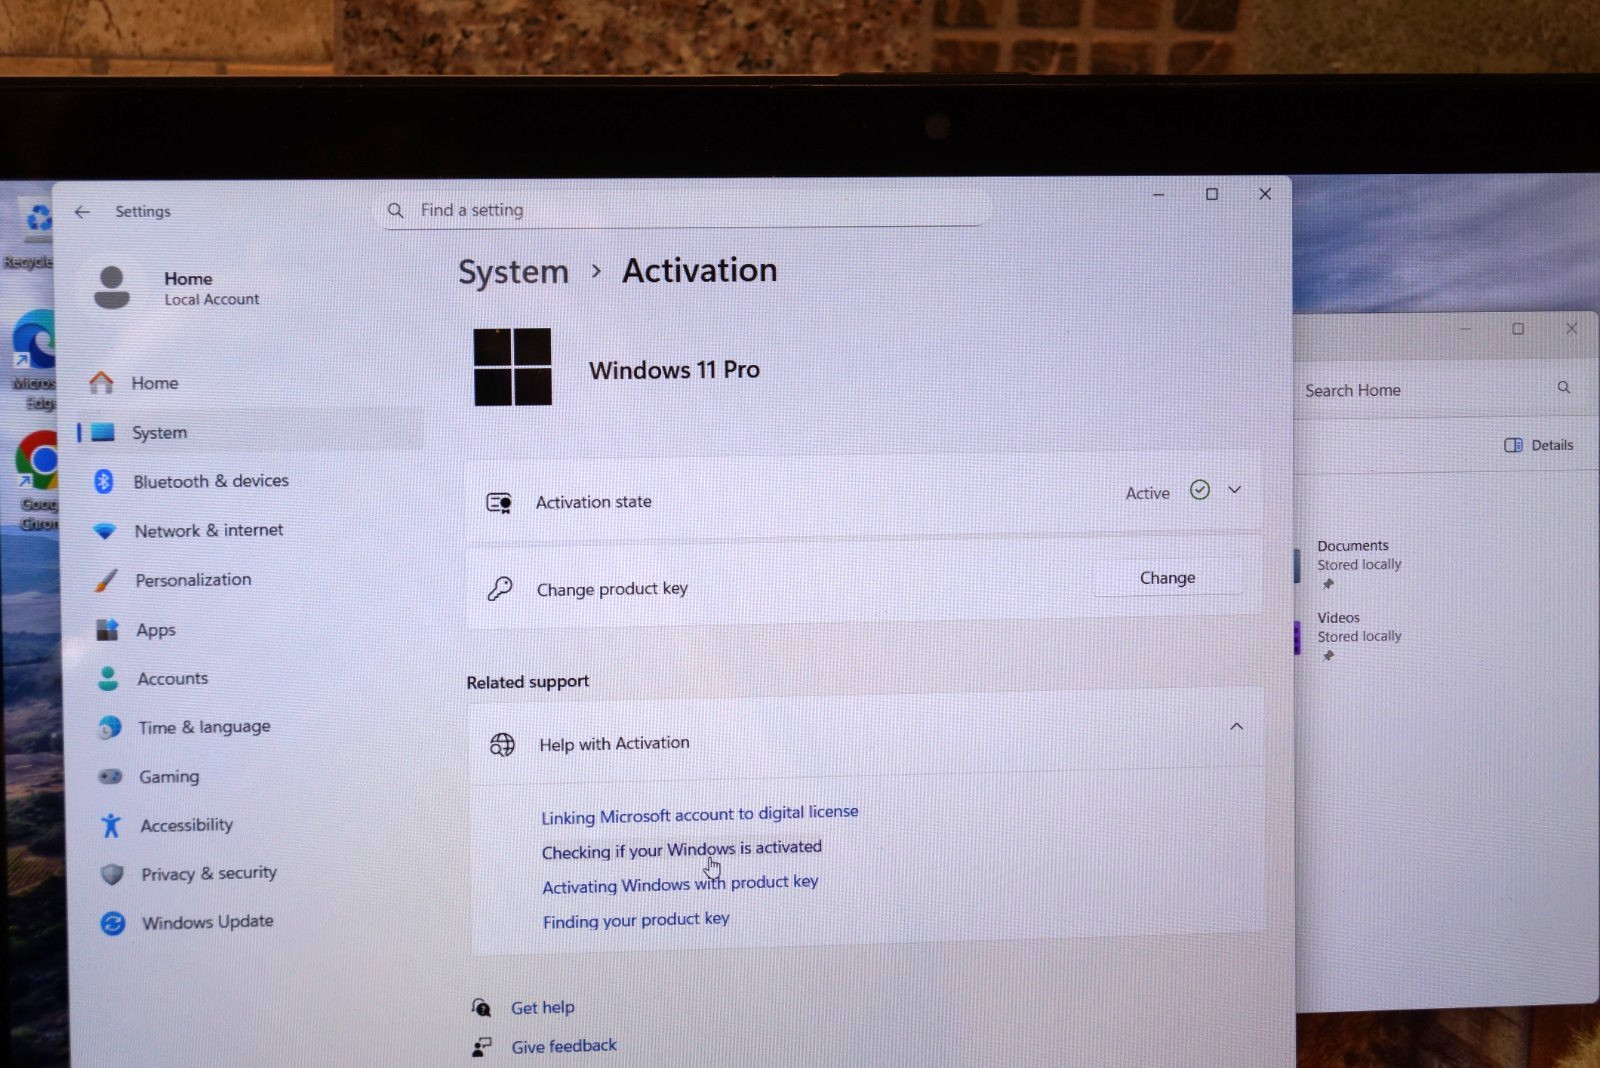The width and height of the screenshot is (1600, 1068).
Task: Click search icon in File Explorer window
Action: pyautogui.click(x=1564, y=387)
